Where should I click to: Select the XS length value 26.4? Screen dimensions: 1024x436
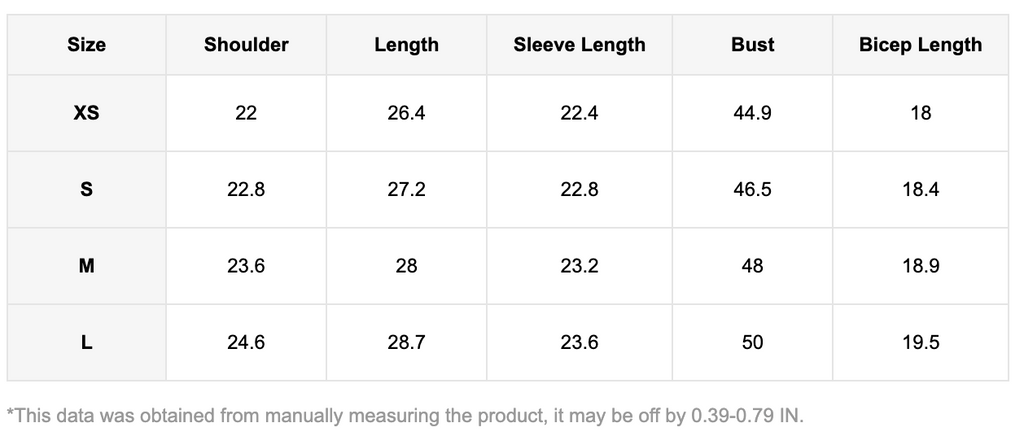pyautogui.click(x=406, y=113)
